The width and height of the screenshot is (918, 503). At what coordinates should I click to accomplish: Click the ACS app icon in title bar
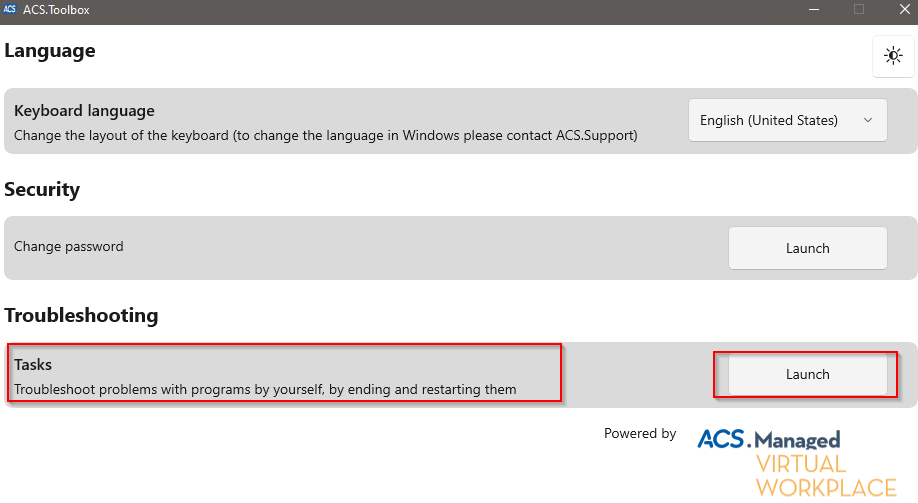(x=10, y=9)
